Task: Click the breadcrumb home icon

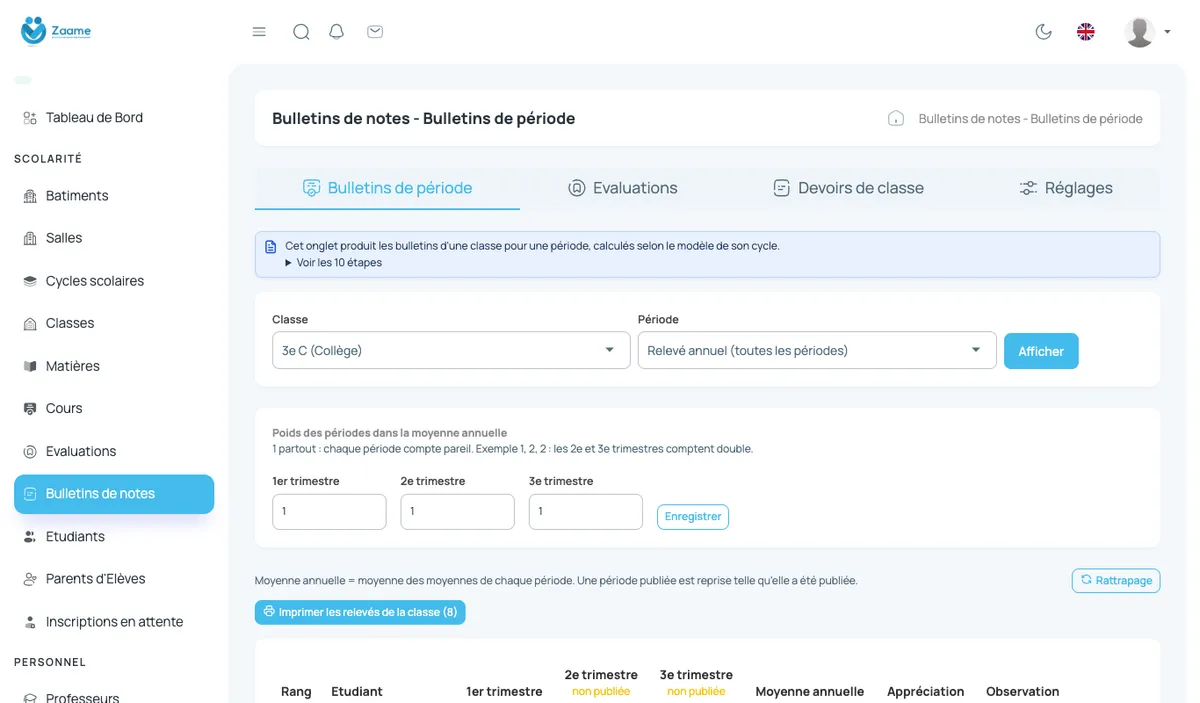Action: 896,118
